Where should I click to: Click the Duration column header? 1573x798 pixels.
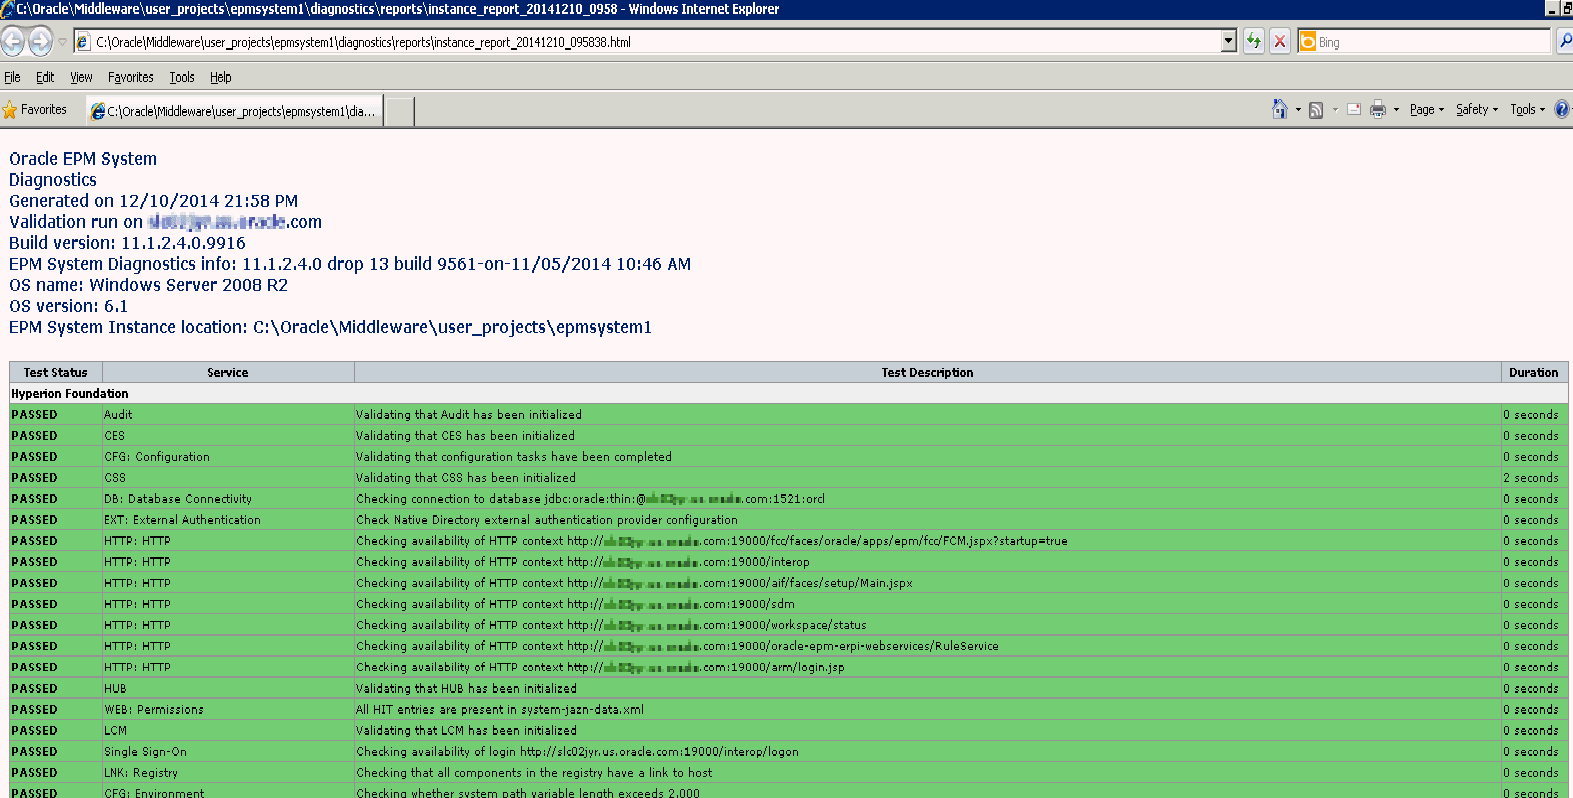tap(1534, 372)
